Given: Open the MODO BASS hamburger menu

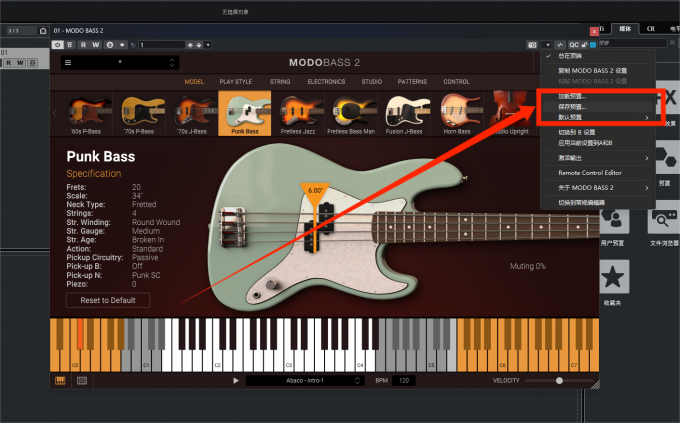Looking at the screenshot, I should point(68,62).
